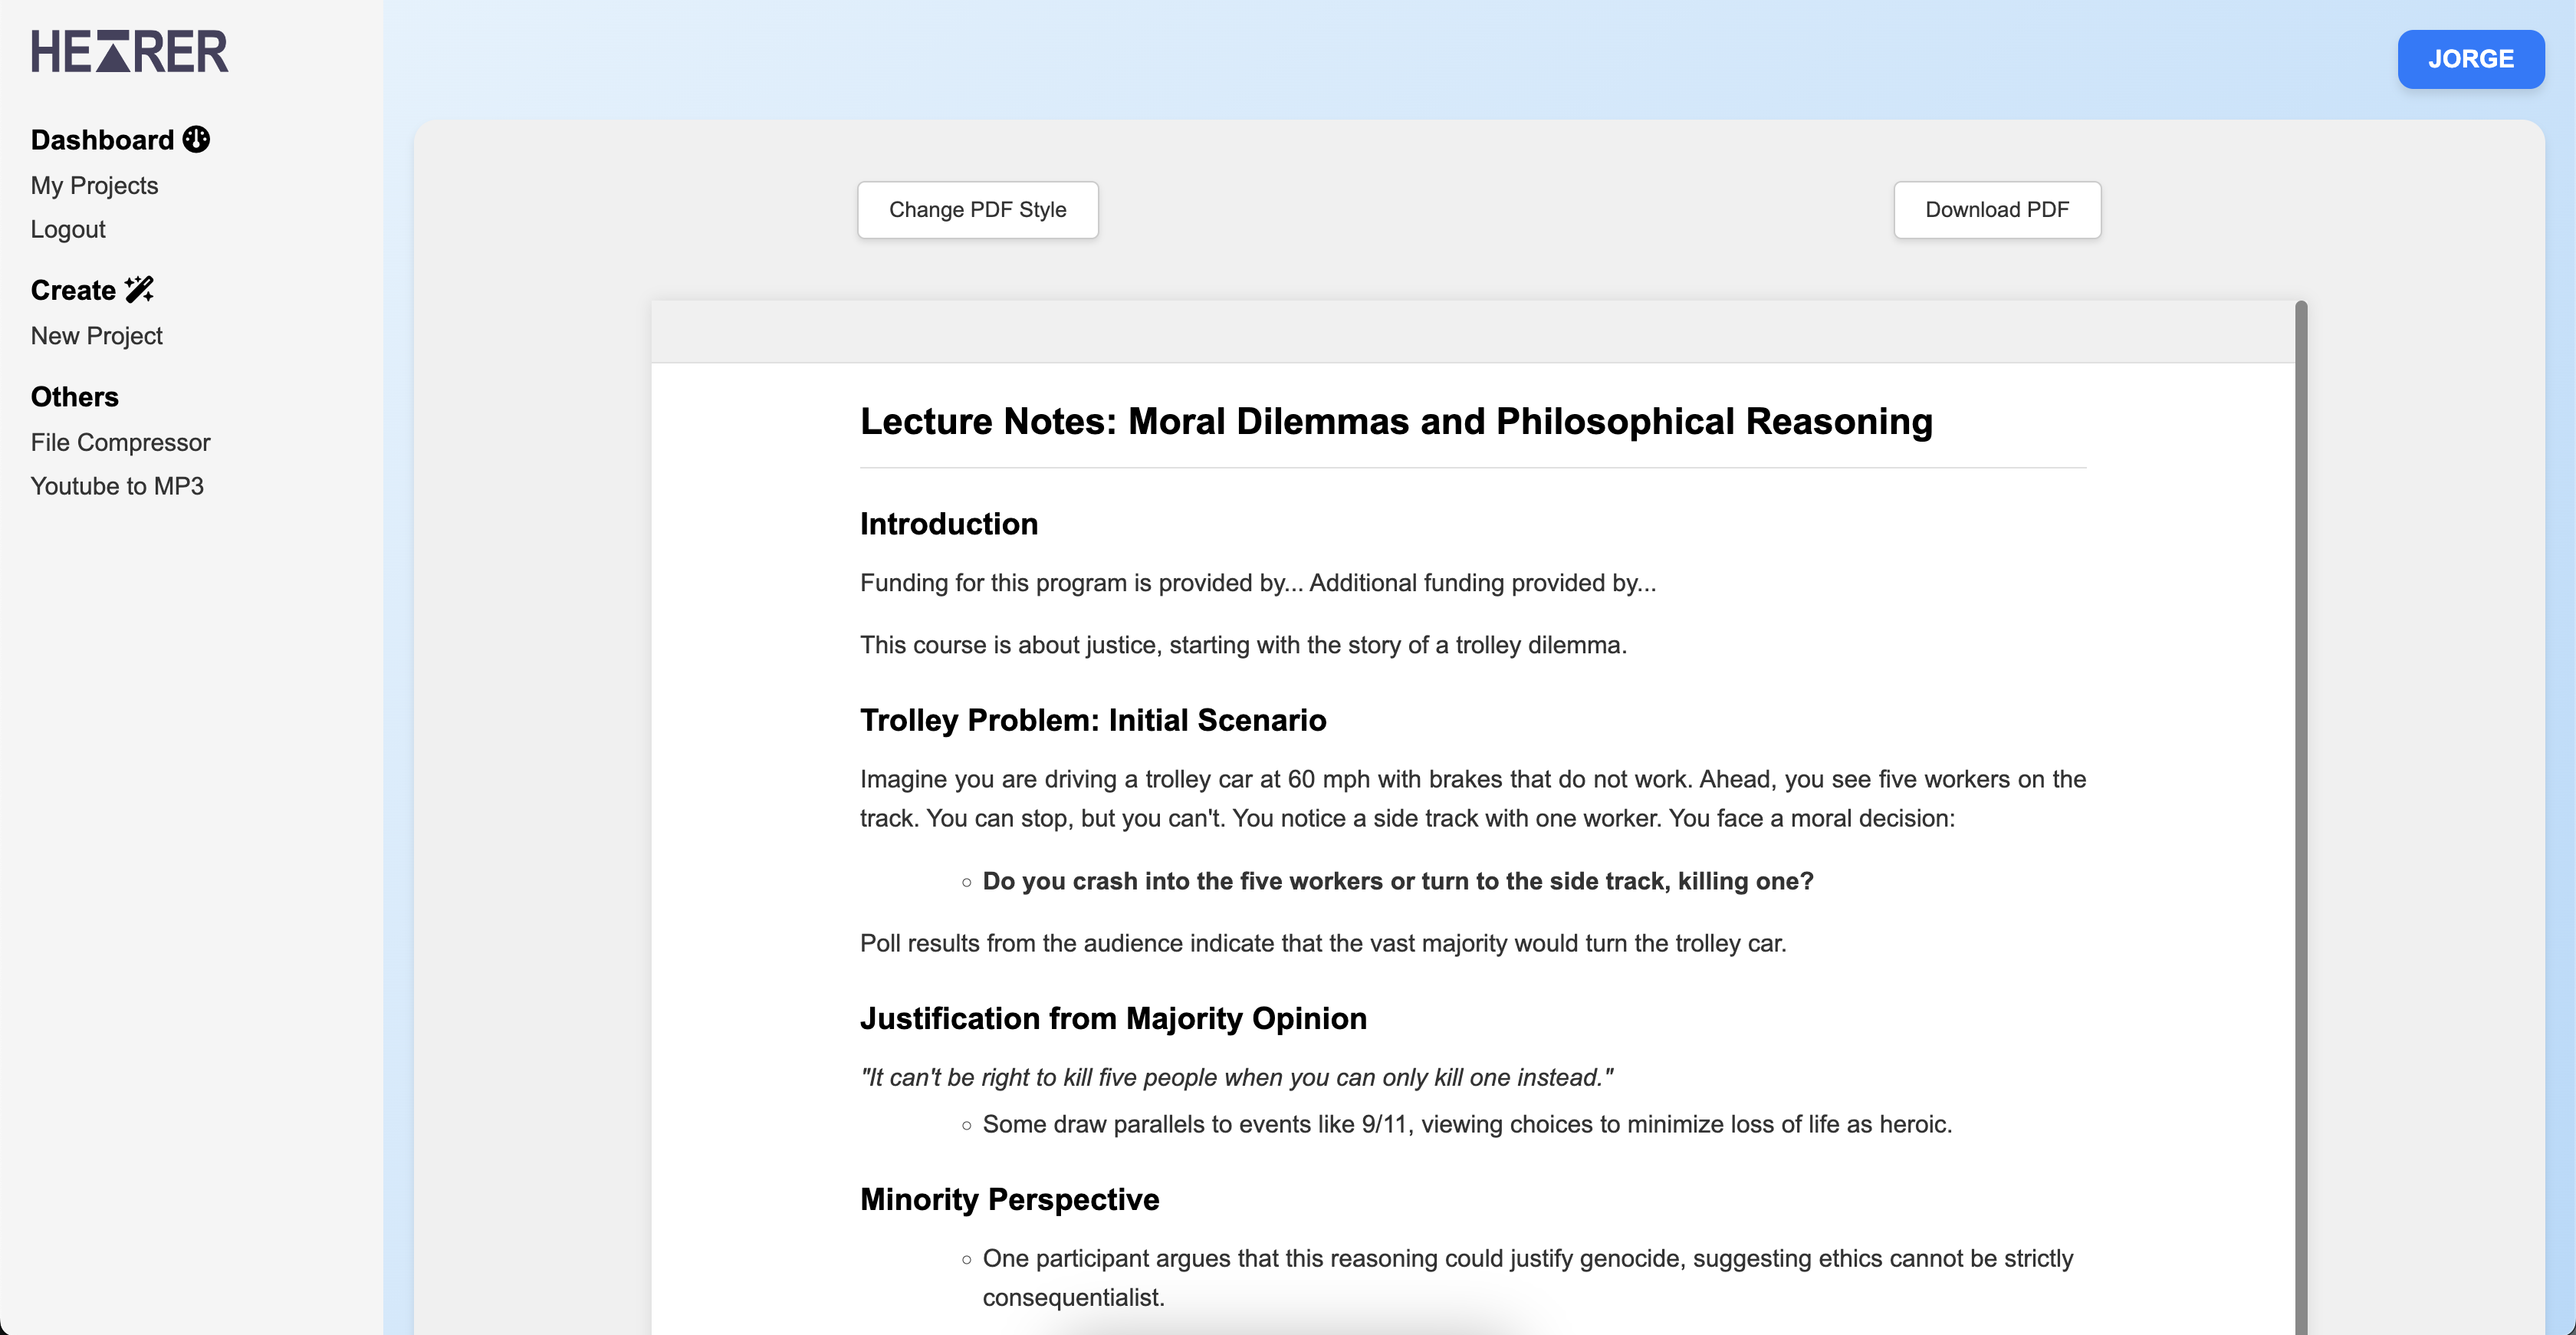
Task: Click the Logout link
Action: 67,229
